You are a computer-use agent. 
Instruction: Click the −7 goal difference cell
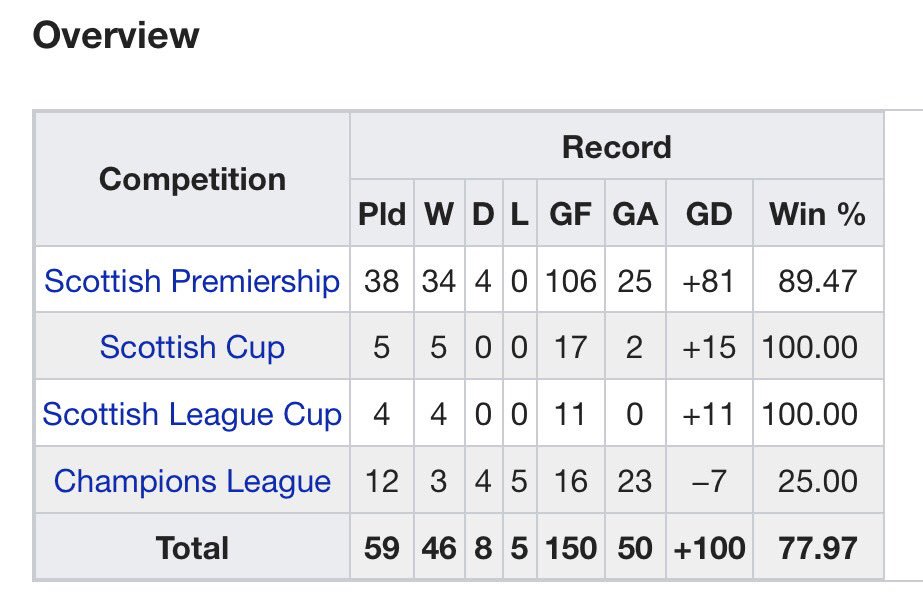(709, 481)
